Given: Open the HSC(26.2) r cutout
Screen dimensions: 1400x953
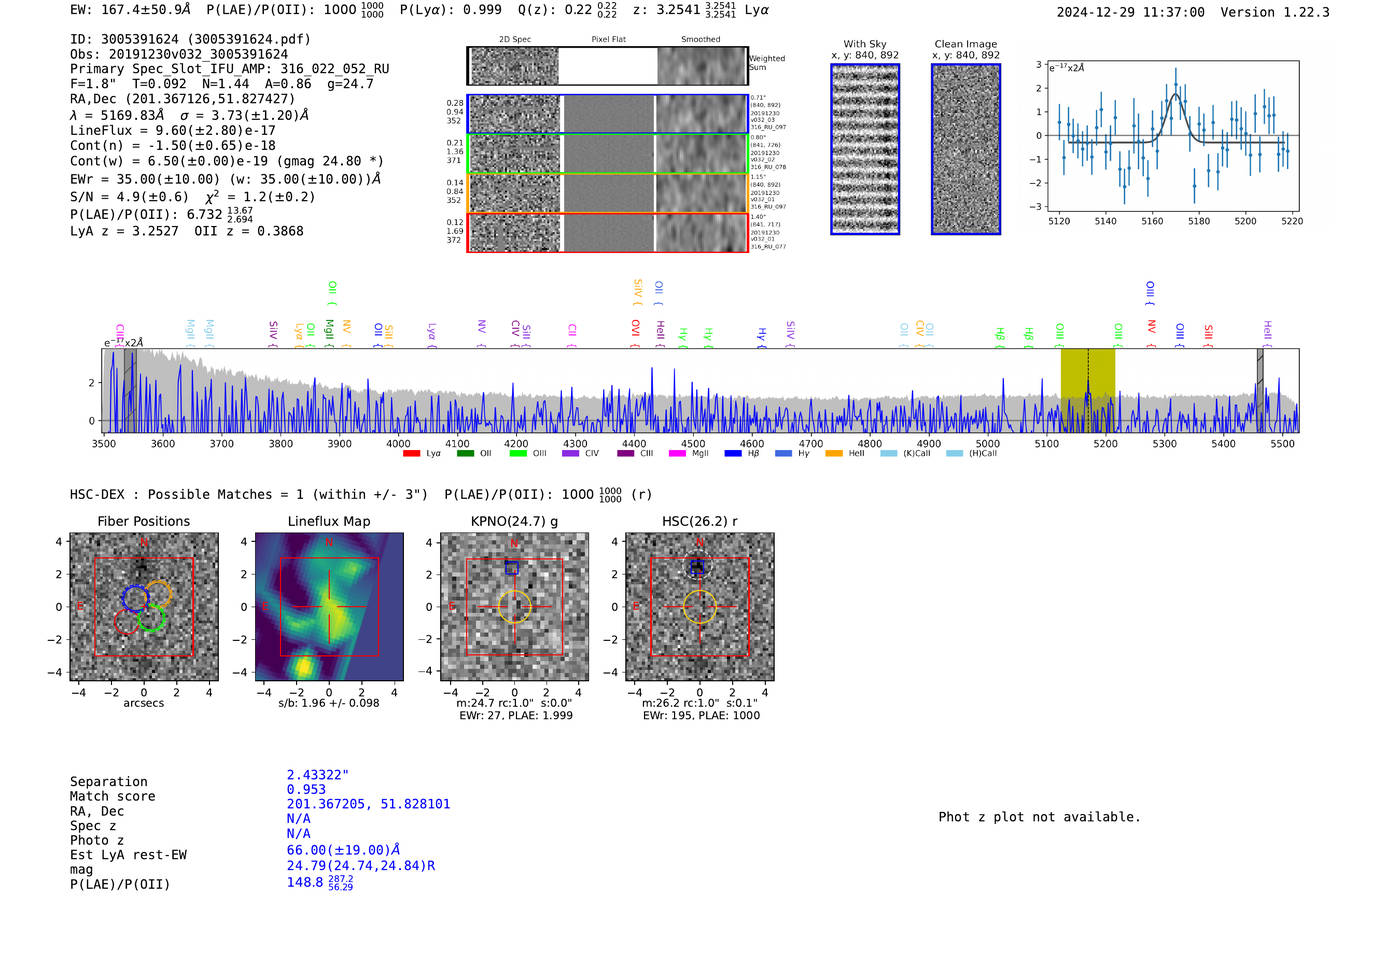Looking at the screenshot, I should 700,607.
